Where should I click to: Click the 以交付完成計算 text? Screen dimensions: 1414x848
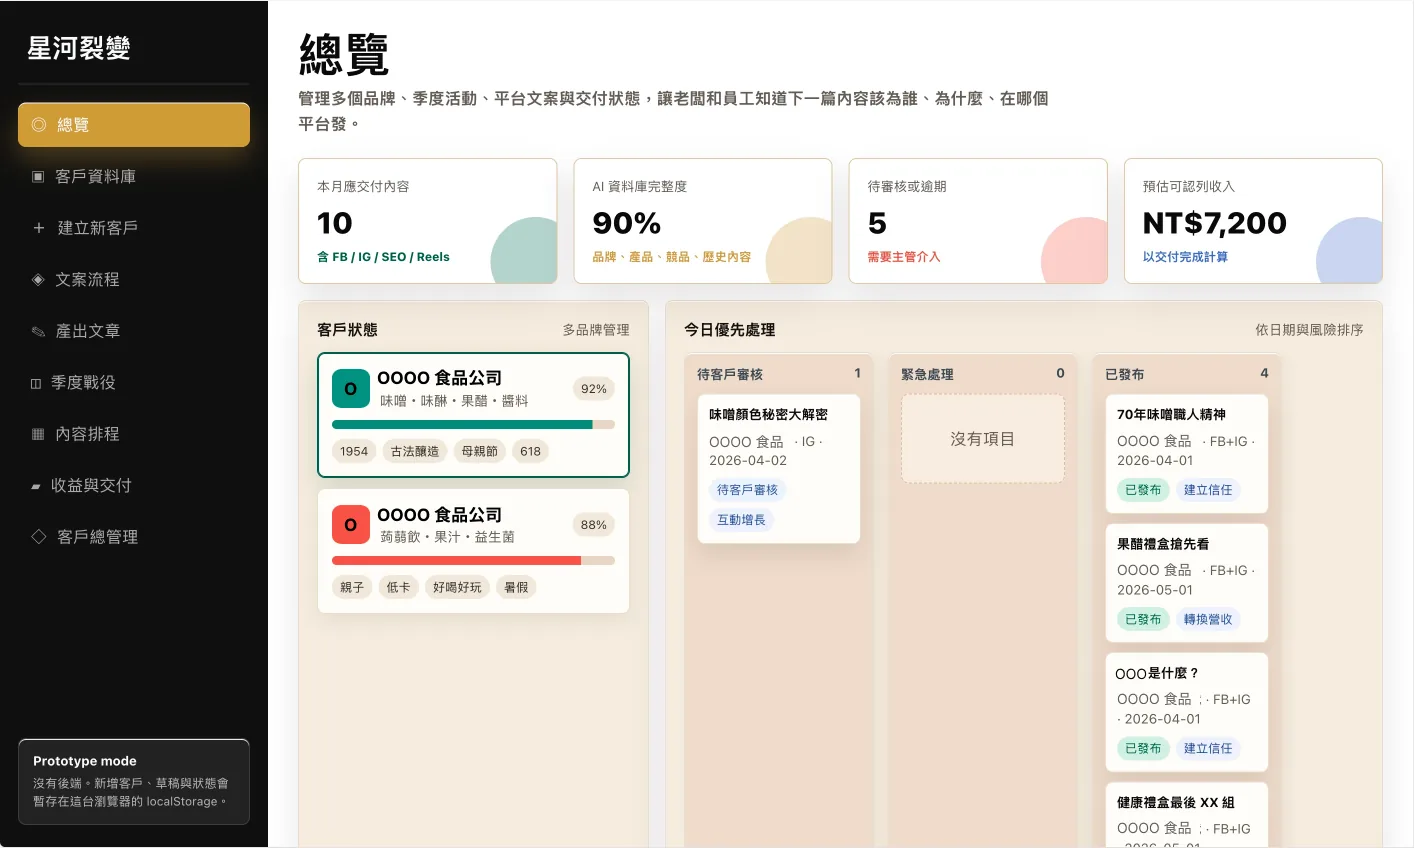coord(1185,257)
